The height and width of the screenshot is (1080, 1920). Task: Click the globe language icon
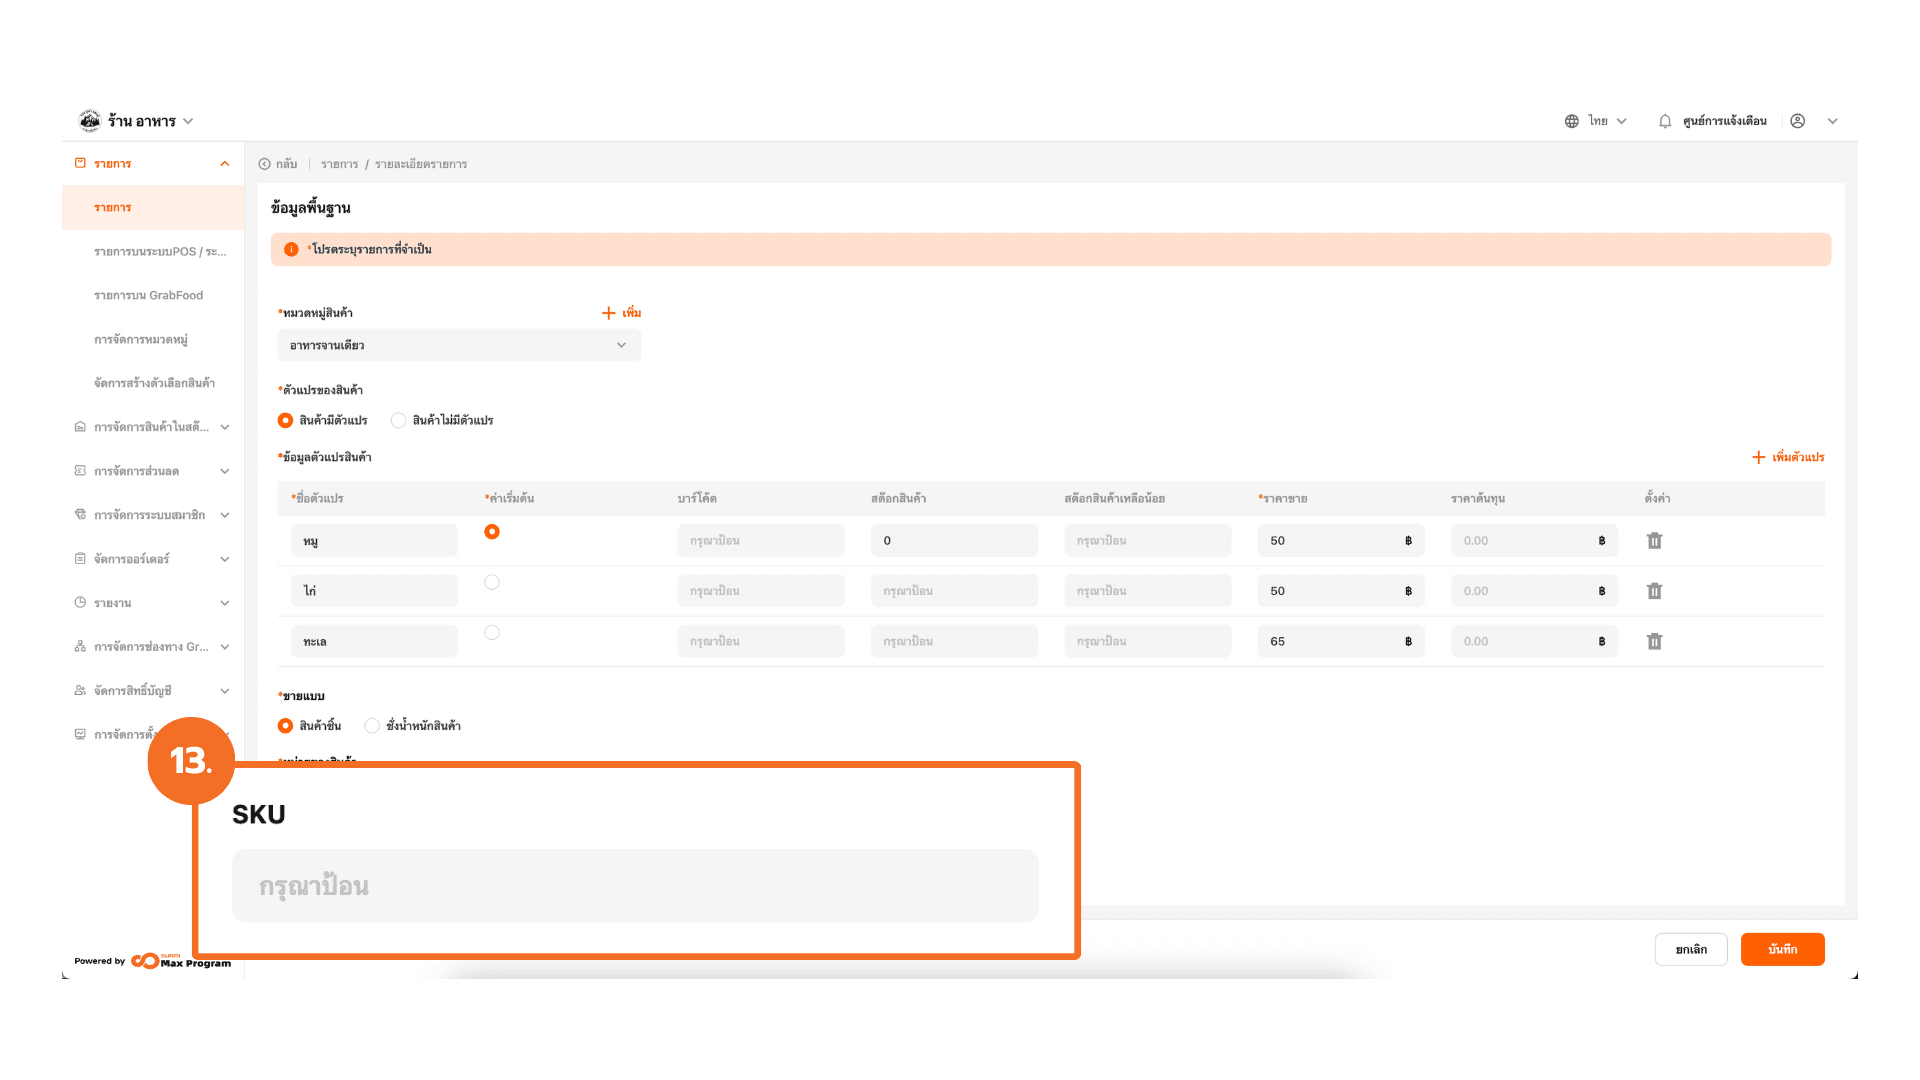click(1572, 121)
